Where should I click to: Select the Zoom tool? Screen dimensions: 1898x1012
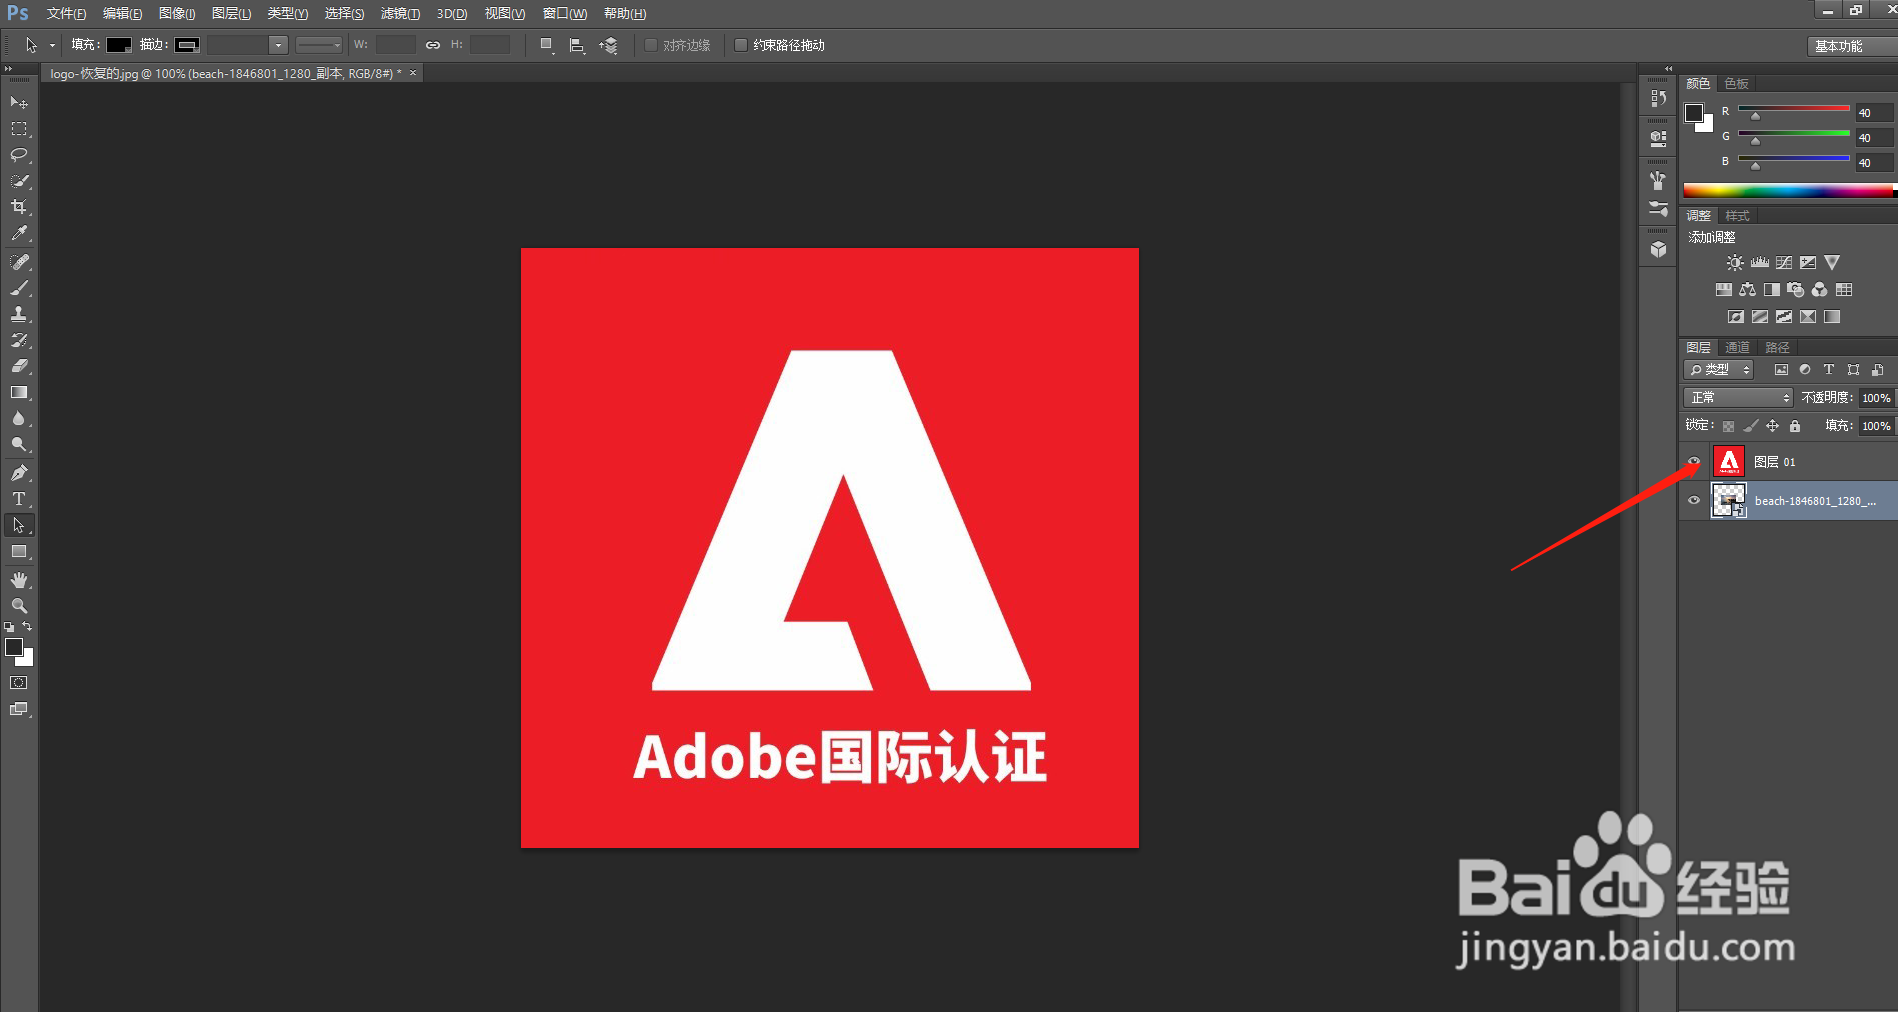pyautogui.click(x=19, y=606)
